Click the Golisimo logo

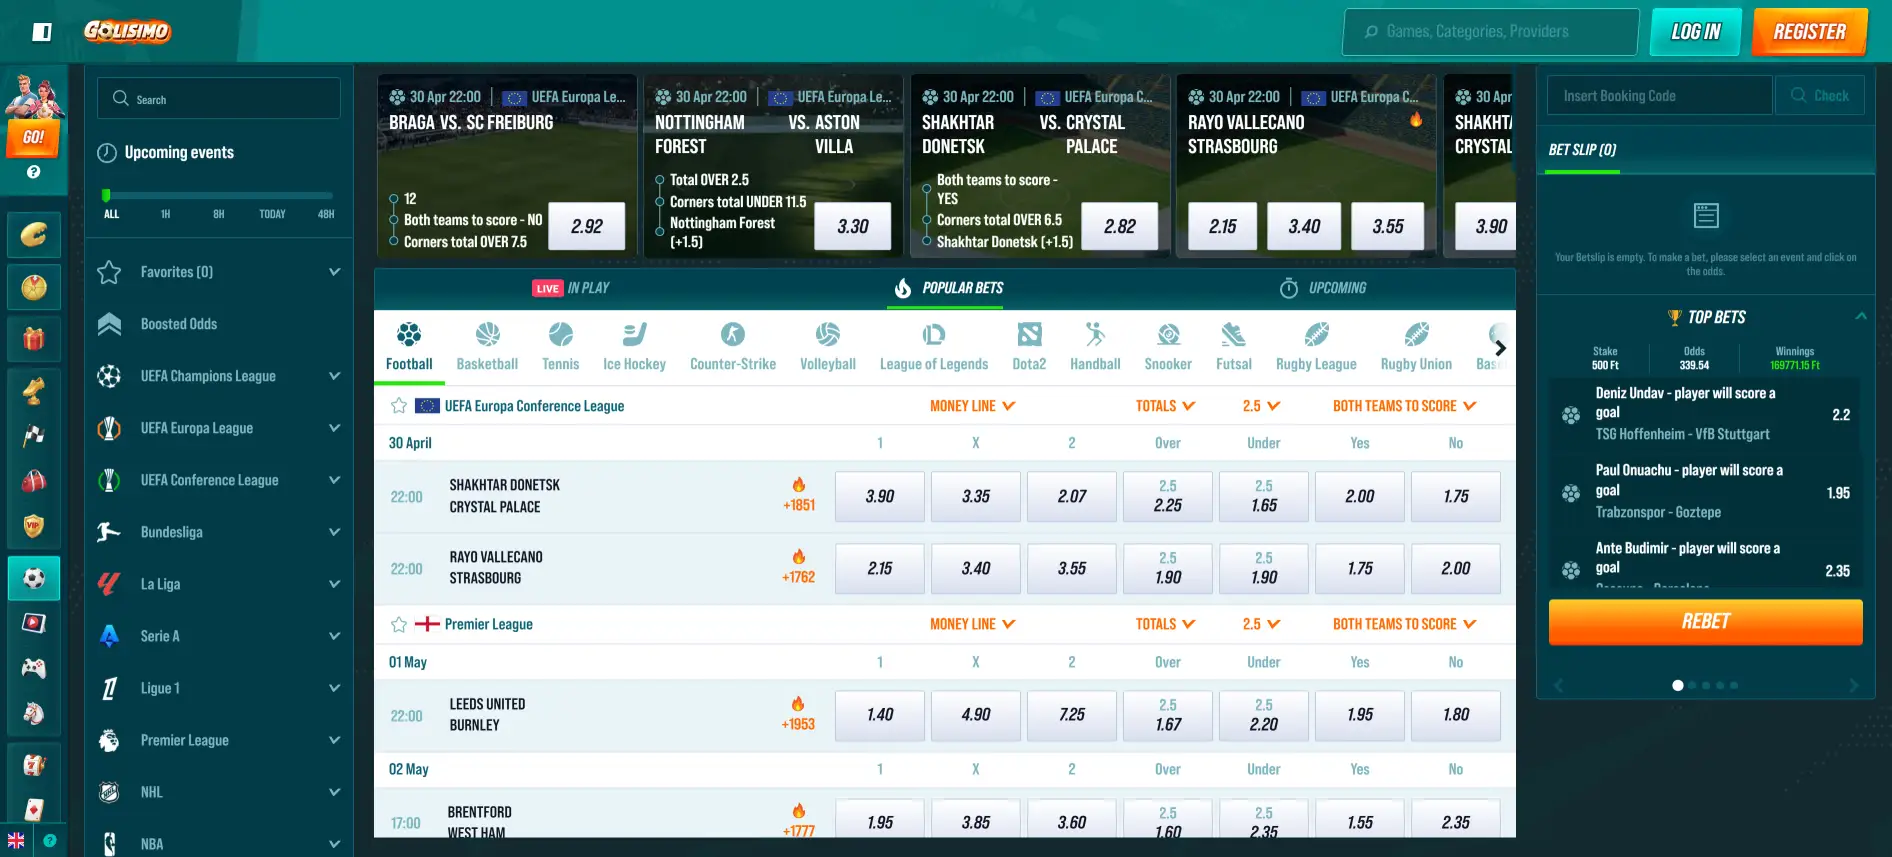pos(127,31)
